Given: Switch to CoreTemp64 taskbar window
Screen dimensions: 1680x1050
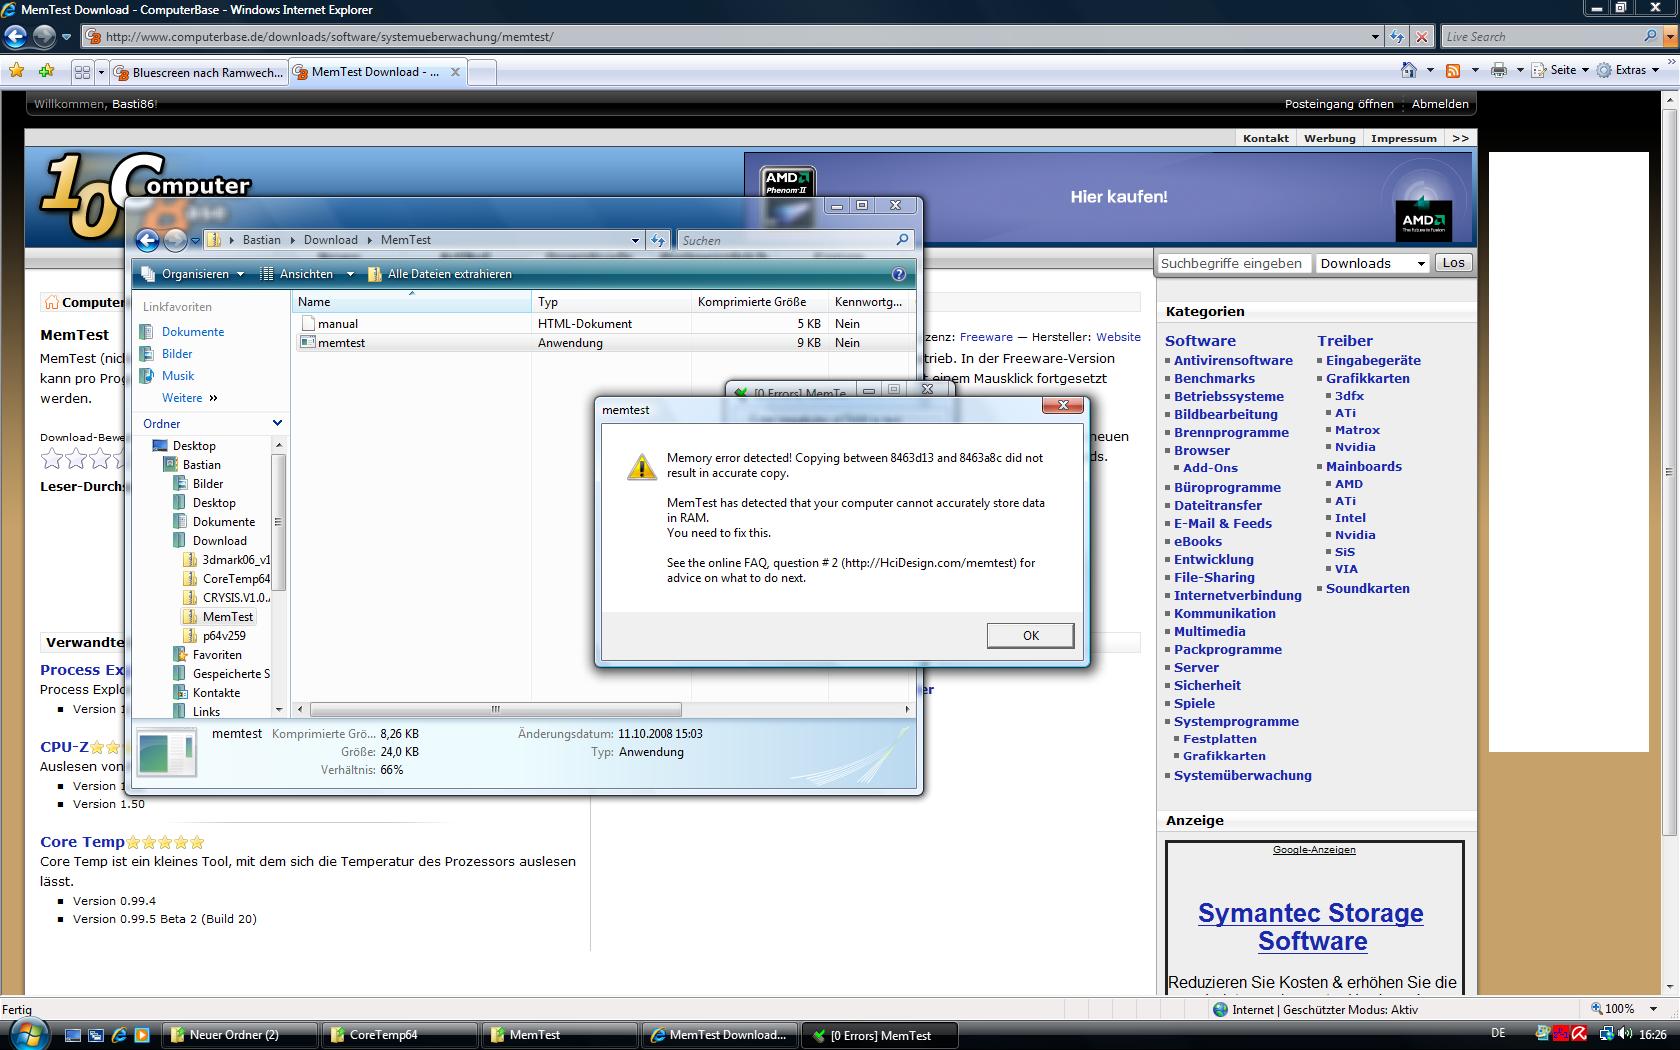Looking at the screenshot, I should tap(400, 1035).
